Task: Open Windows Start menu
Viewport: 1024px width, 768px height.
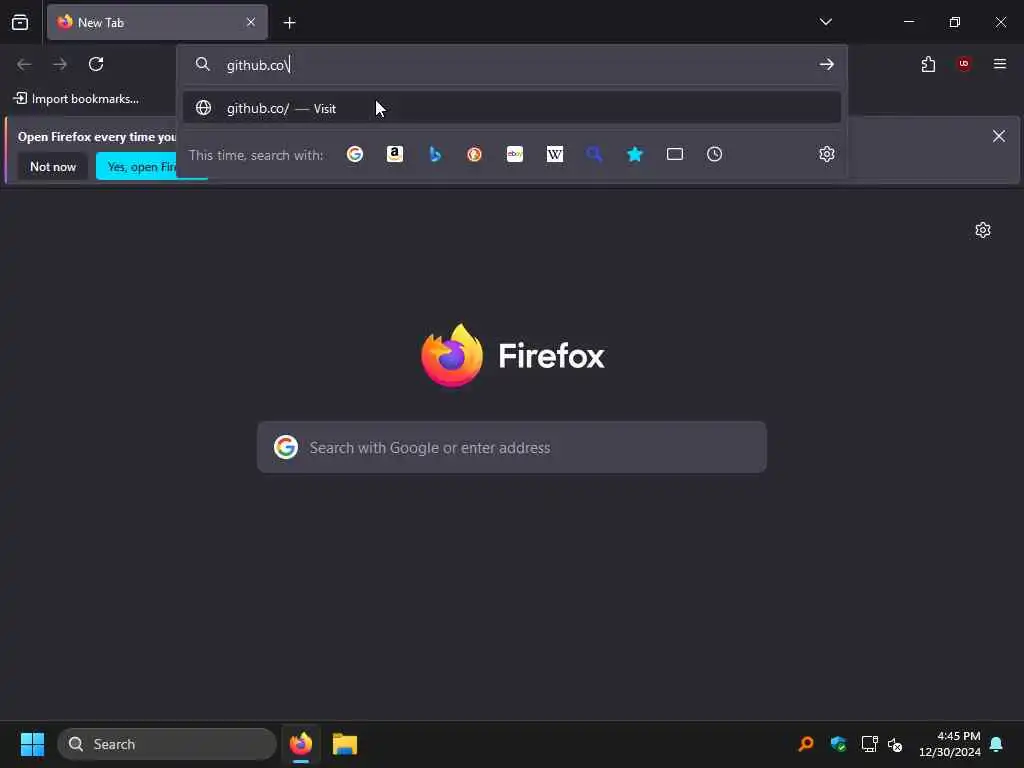Action: (x=32, y=744)
